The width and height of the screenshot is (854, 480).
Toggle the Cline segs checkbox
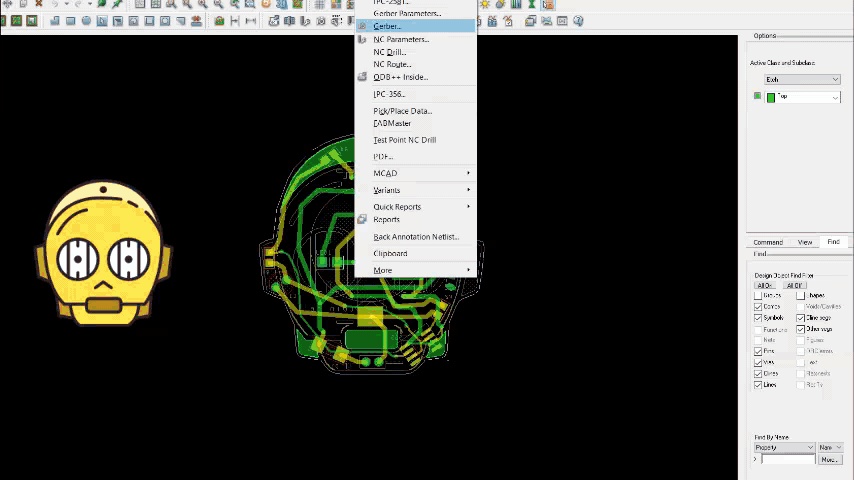800,318
